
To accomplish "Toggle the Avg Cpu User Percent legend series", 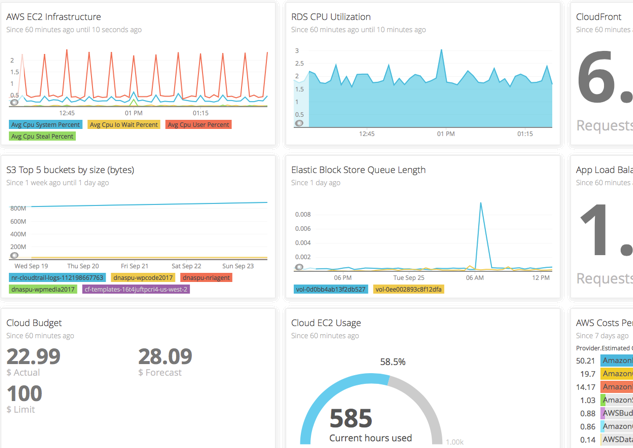I will [198, 125].
